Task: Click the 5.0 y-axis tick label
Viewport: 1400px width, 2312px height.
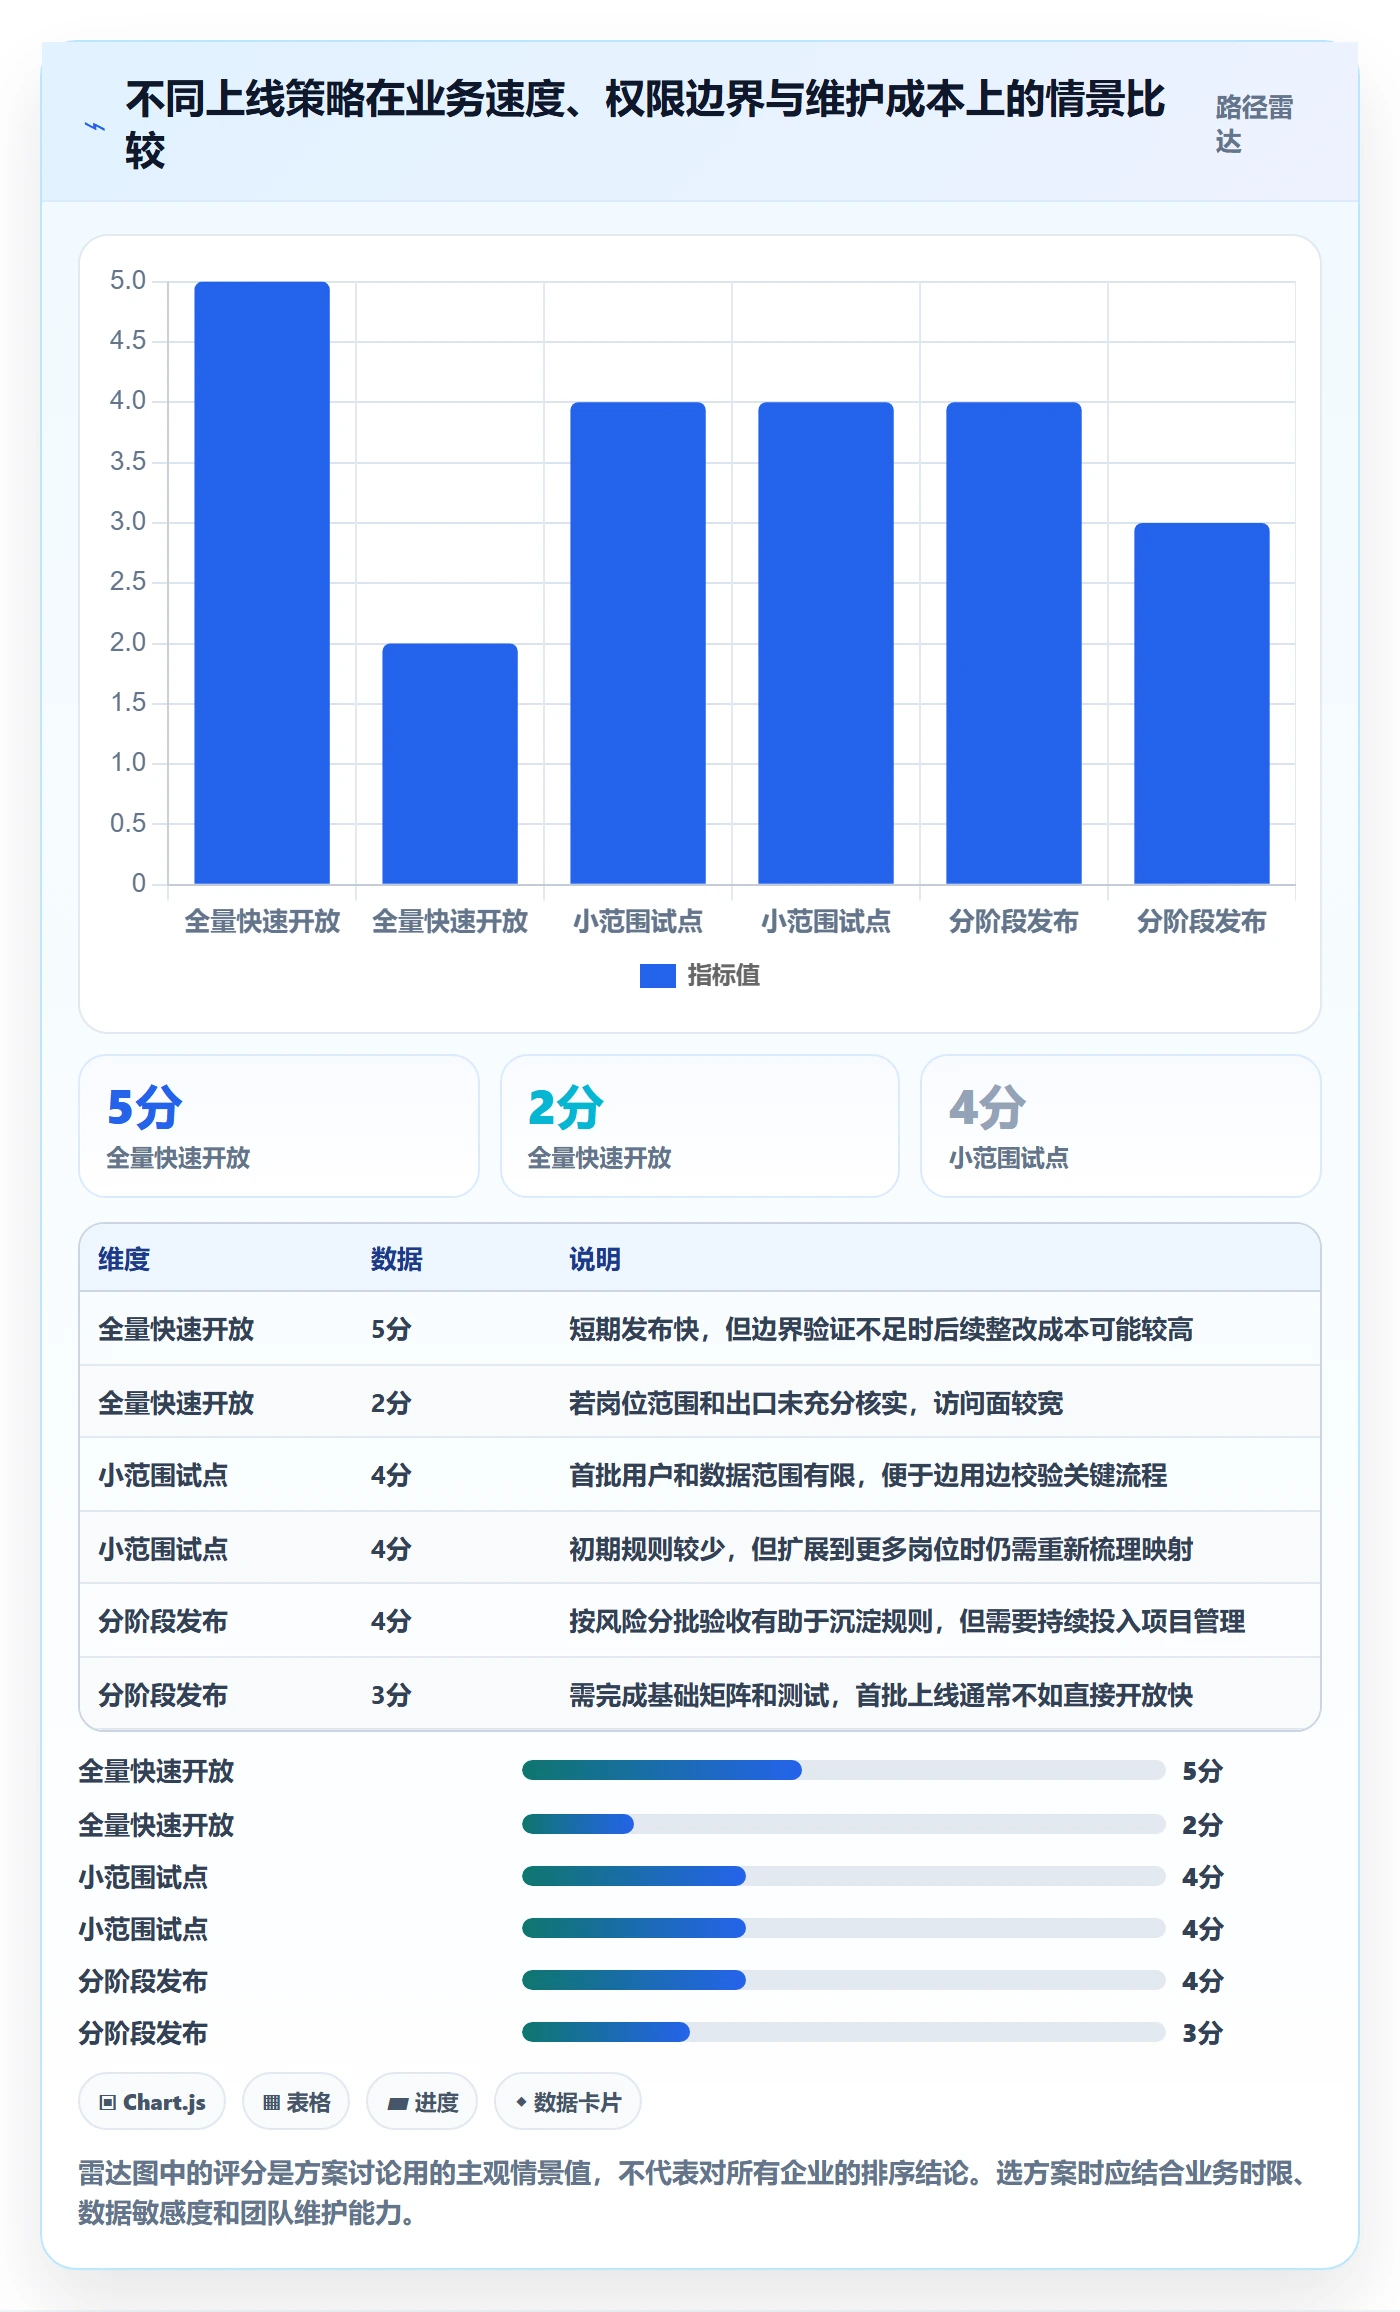Action: (128, 280)
